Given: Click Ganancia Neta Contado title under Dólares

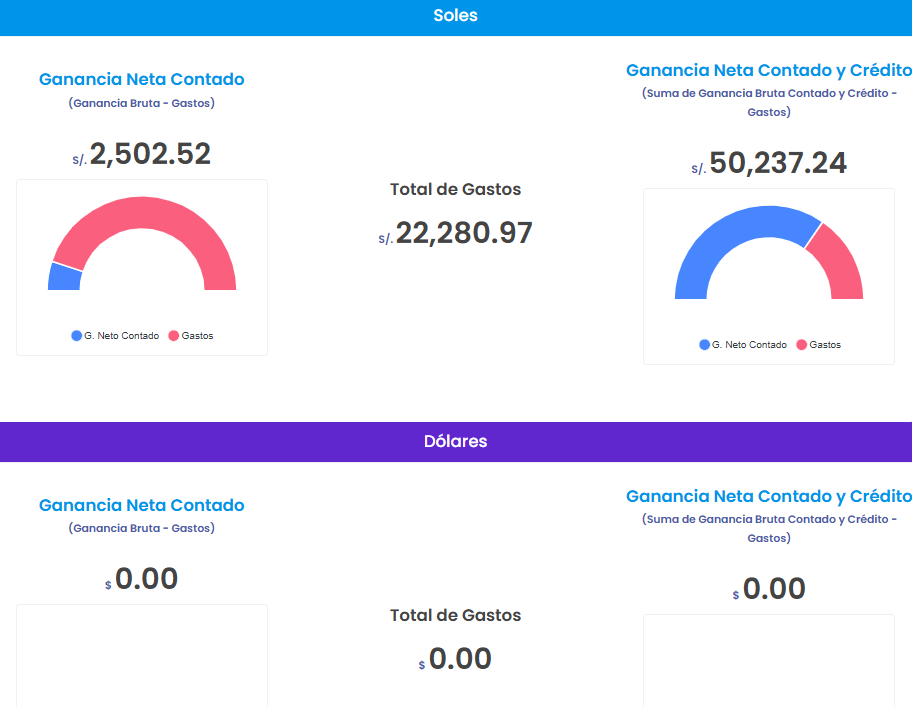Looking at the screenshot, I should (141, 505).
